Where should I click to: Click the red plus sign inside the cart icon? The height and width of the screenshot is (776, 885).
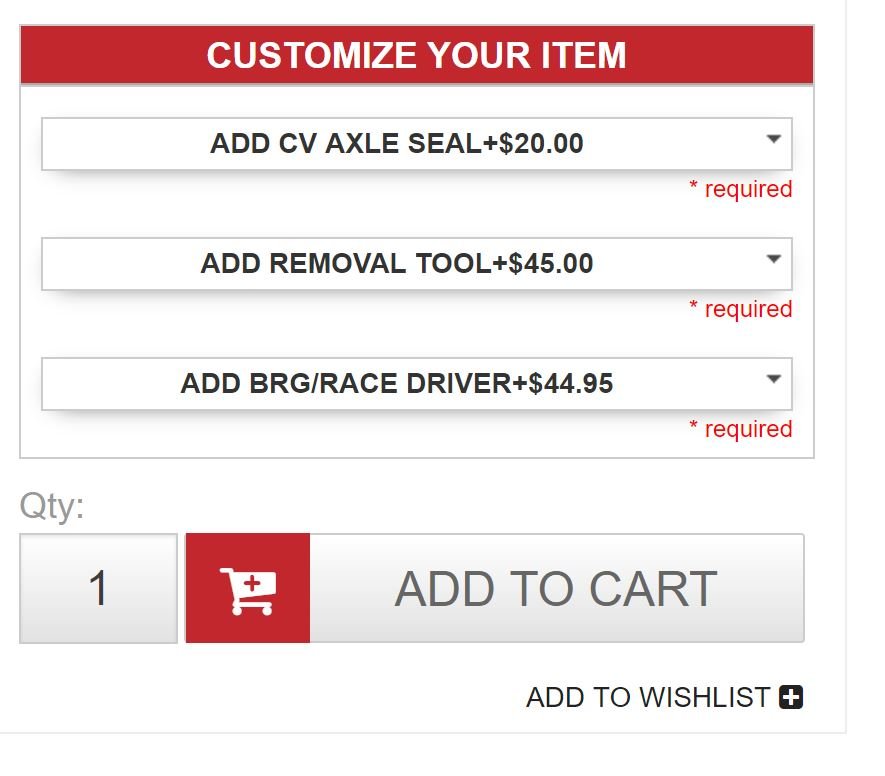coord(252,583)
